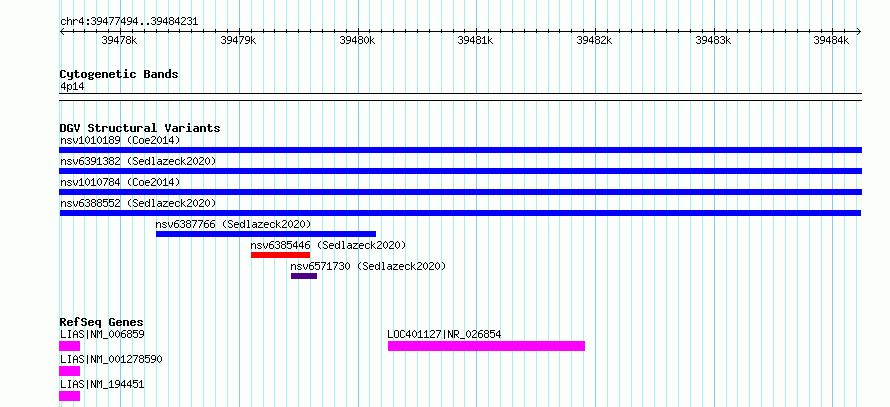Click the nsv6388552 (Sedlazeck2020) blue variant bar
The width and height of the screenshot is (890, 407).
460,213
